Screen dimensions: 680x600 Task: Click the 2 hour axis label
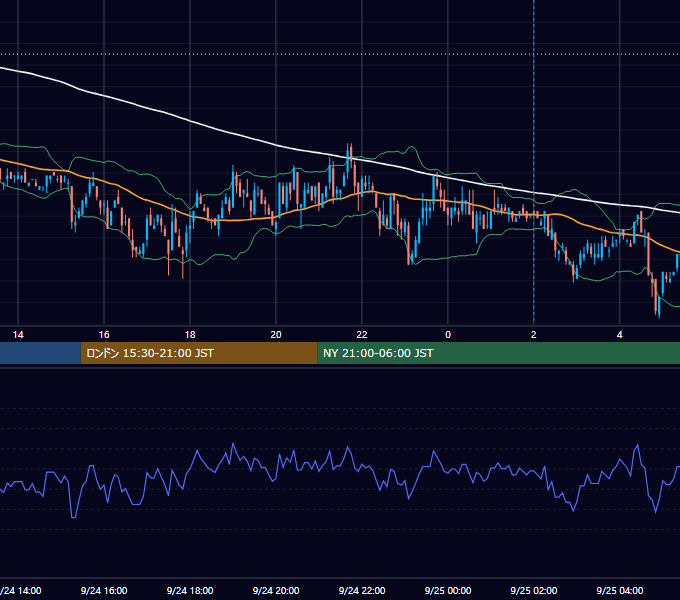coord(534,335)
